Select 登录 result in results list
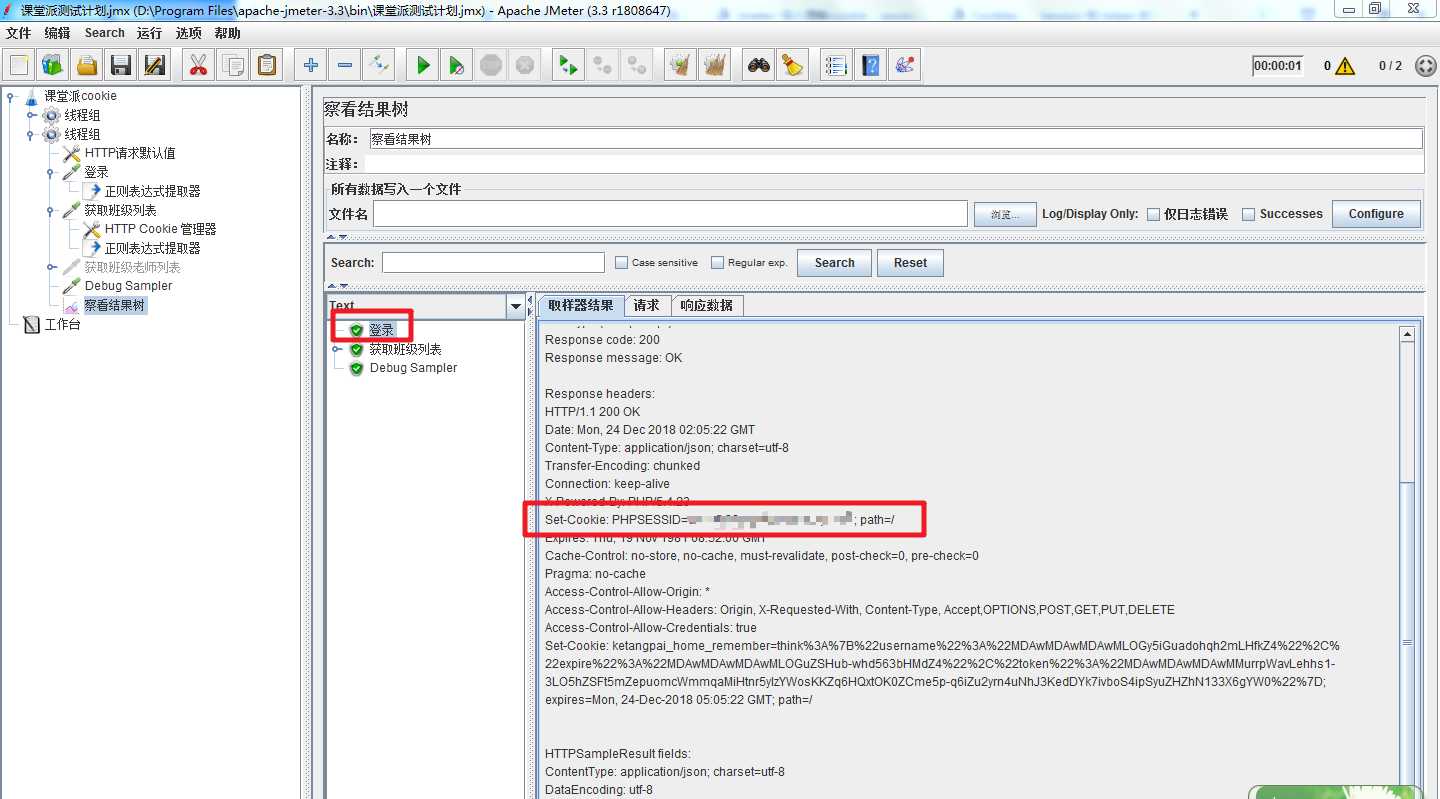 [381, 330]
